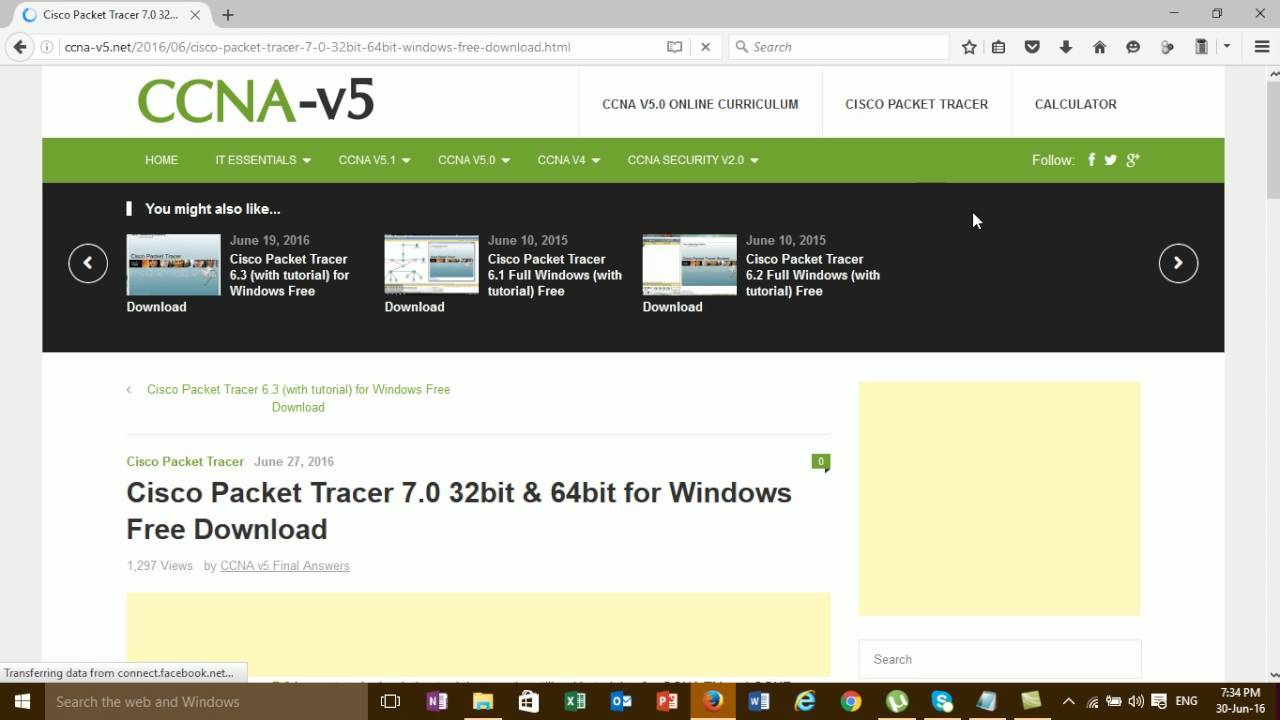The image size is (1280, 720).
Task: Show previous related posts with the left carousel arrow
Action: click(x=88, y=263)
